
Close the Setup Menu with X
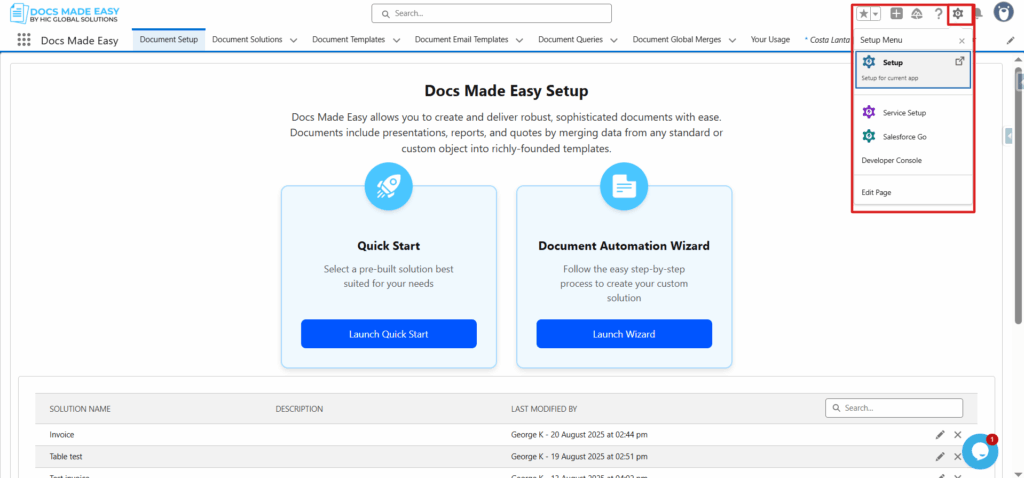961,40
